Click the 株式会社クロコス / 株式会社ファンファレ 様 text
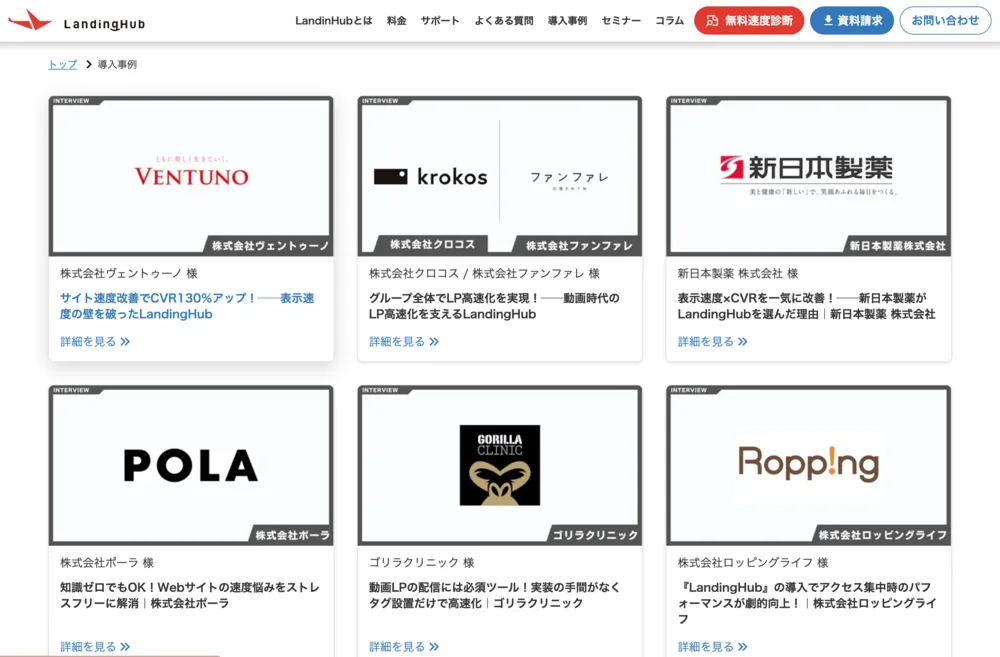This screenshot has height=657, width=1000. (x=484, y=274)
